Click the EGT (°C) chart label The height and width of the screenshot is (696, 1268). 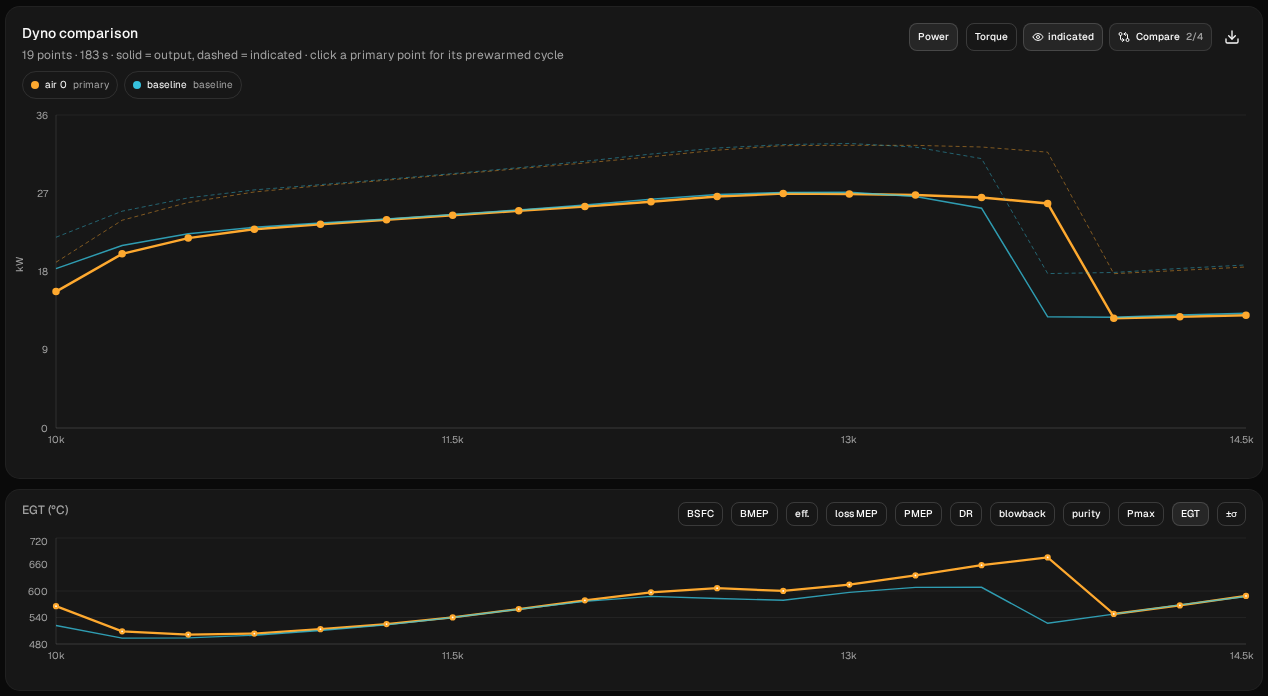[x=45, y=510]
